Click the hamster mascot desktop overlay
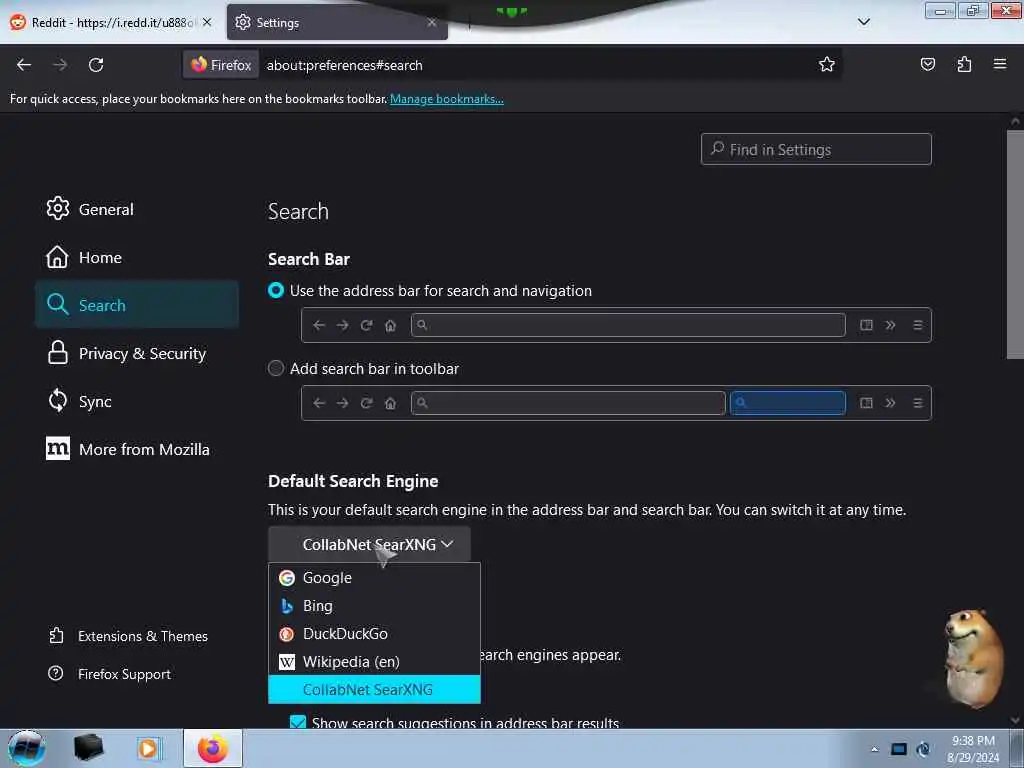The height and width of the screenshot is (768, 1024). point(972,659)
